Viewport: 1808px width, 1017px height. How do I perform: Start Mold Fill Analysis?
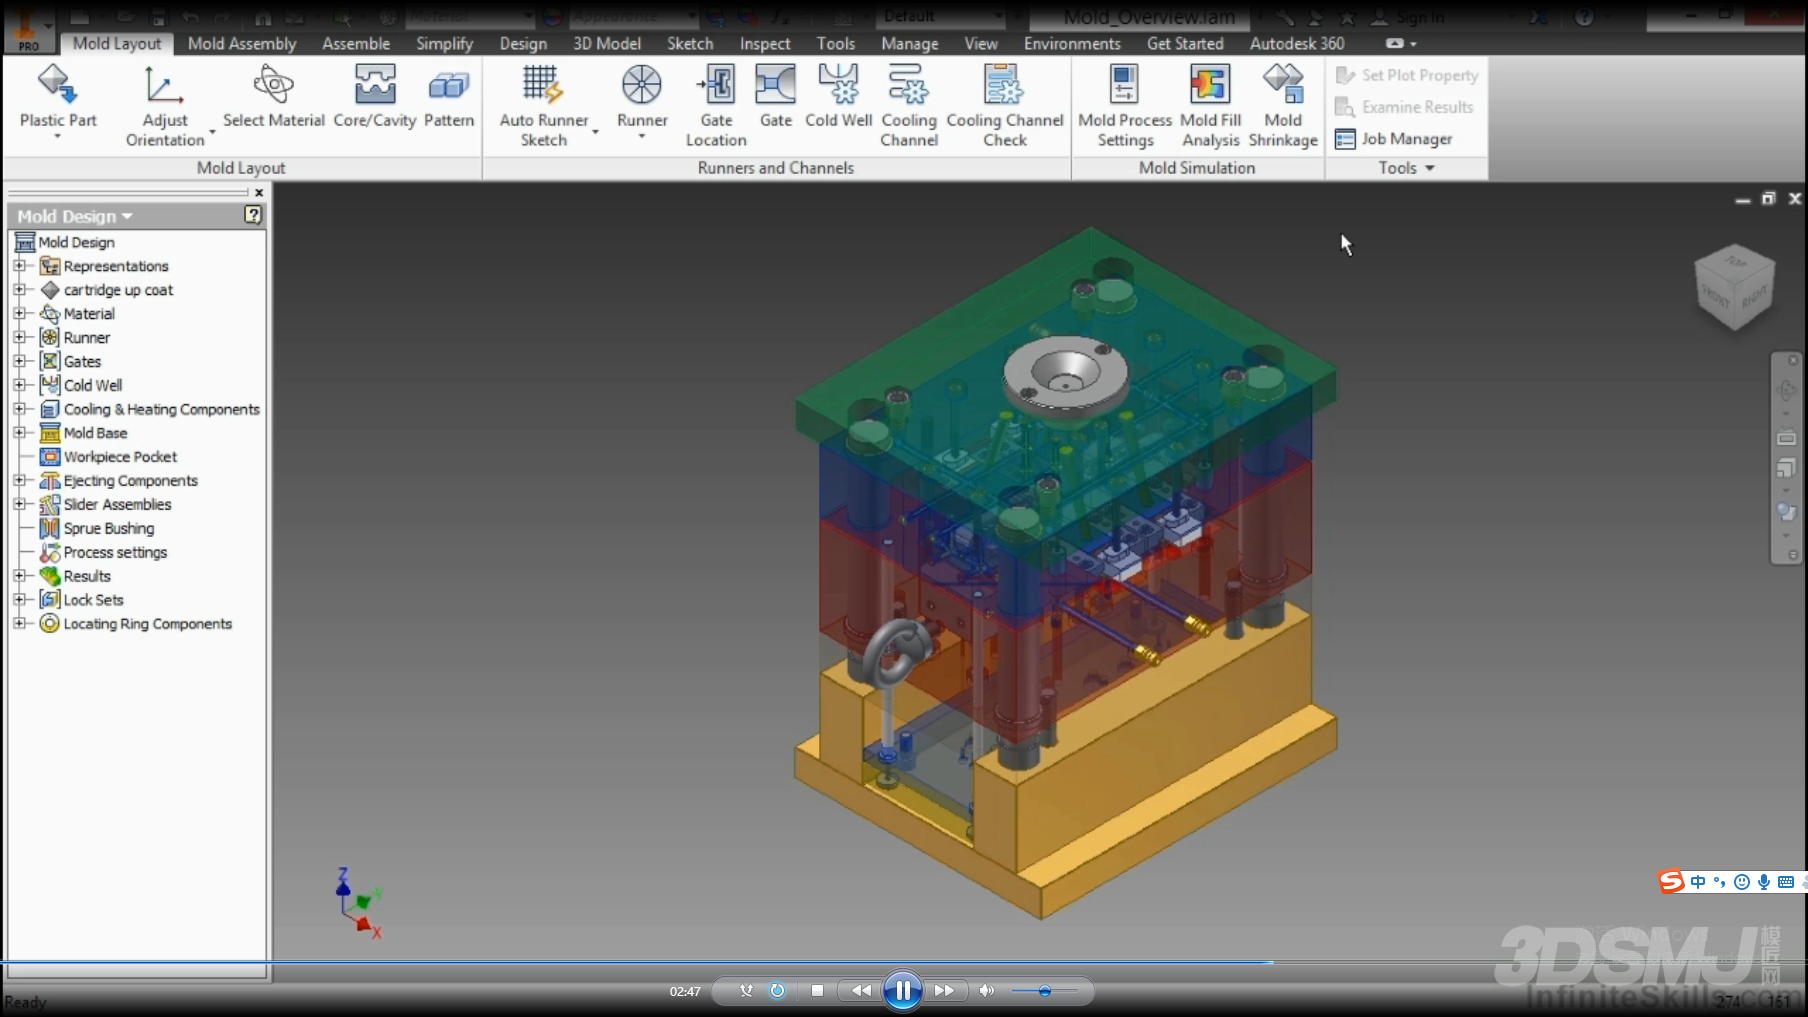point(1210,105)
